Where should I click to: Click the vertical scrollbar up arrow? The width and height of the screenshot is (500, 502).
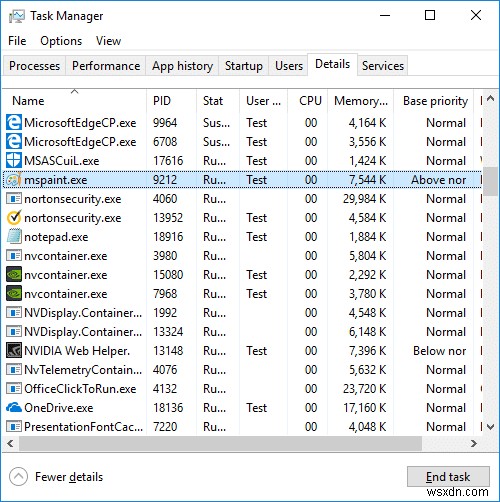click(490, 98)
